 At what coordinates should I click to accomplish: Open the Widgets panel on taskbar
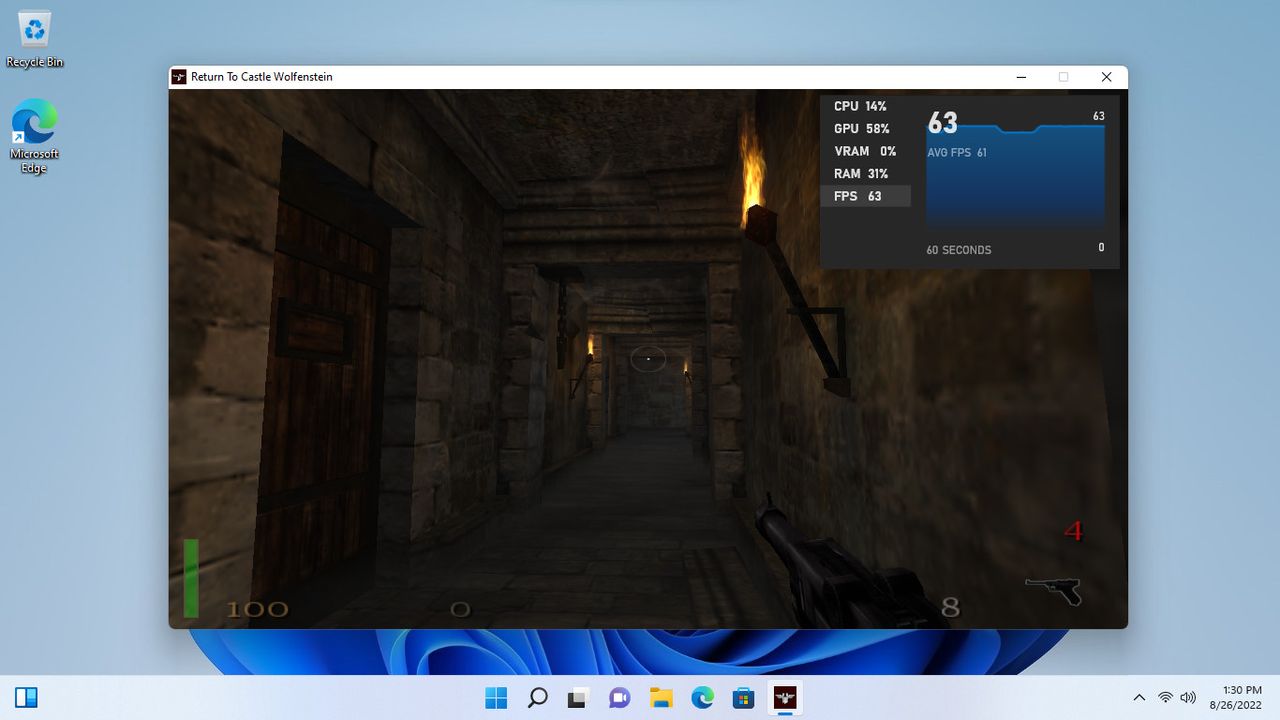[x=26, y=697]
